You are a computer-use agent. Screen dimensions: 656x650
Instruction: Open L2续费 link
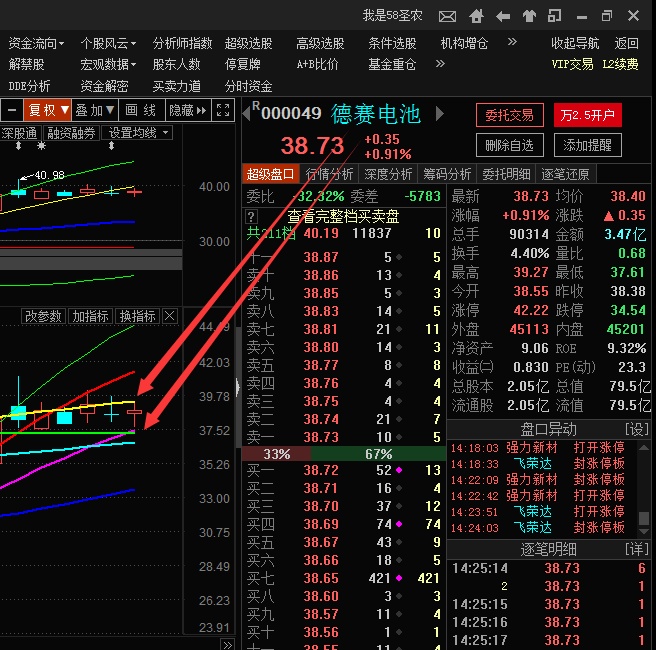pyautogui.click(x=620, y=64)
